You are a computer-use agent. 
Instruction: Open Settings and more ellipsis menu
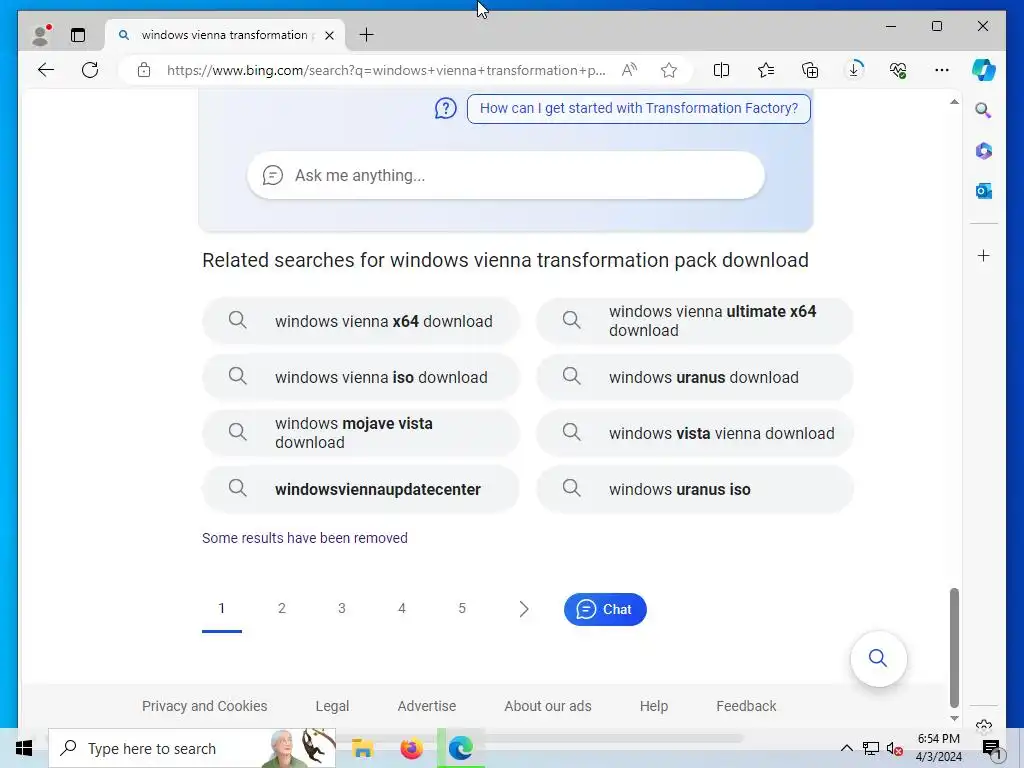coord(942,70)
